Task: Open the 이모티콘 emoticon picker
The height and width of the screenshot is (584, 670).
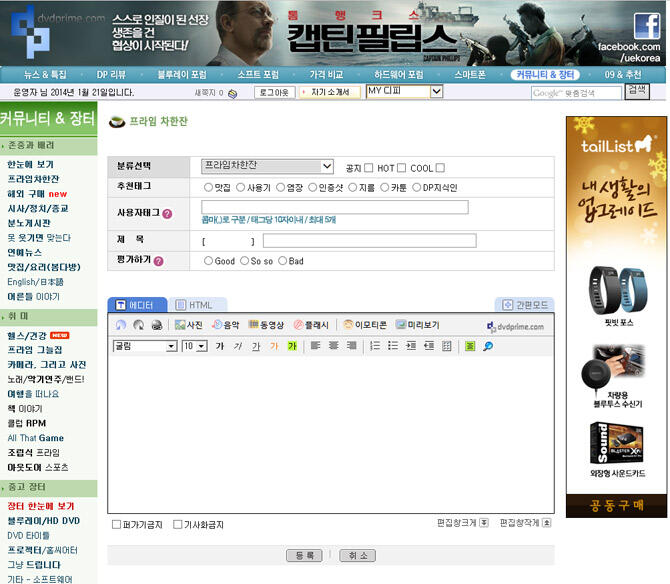Action: click(365, 325)
